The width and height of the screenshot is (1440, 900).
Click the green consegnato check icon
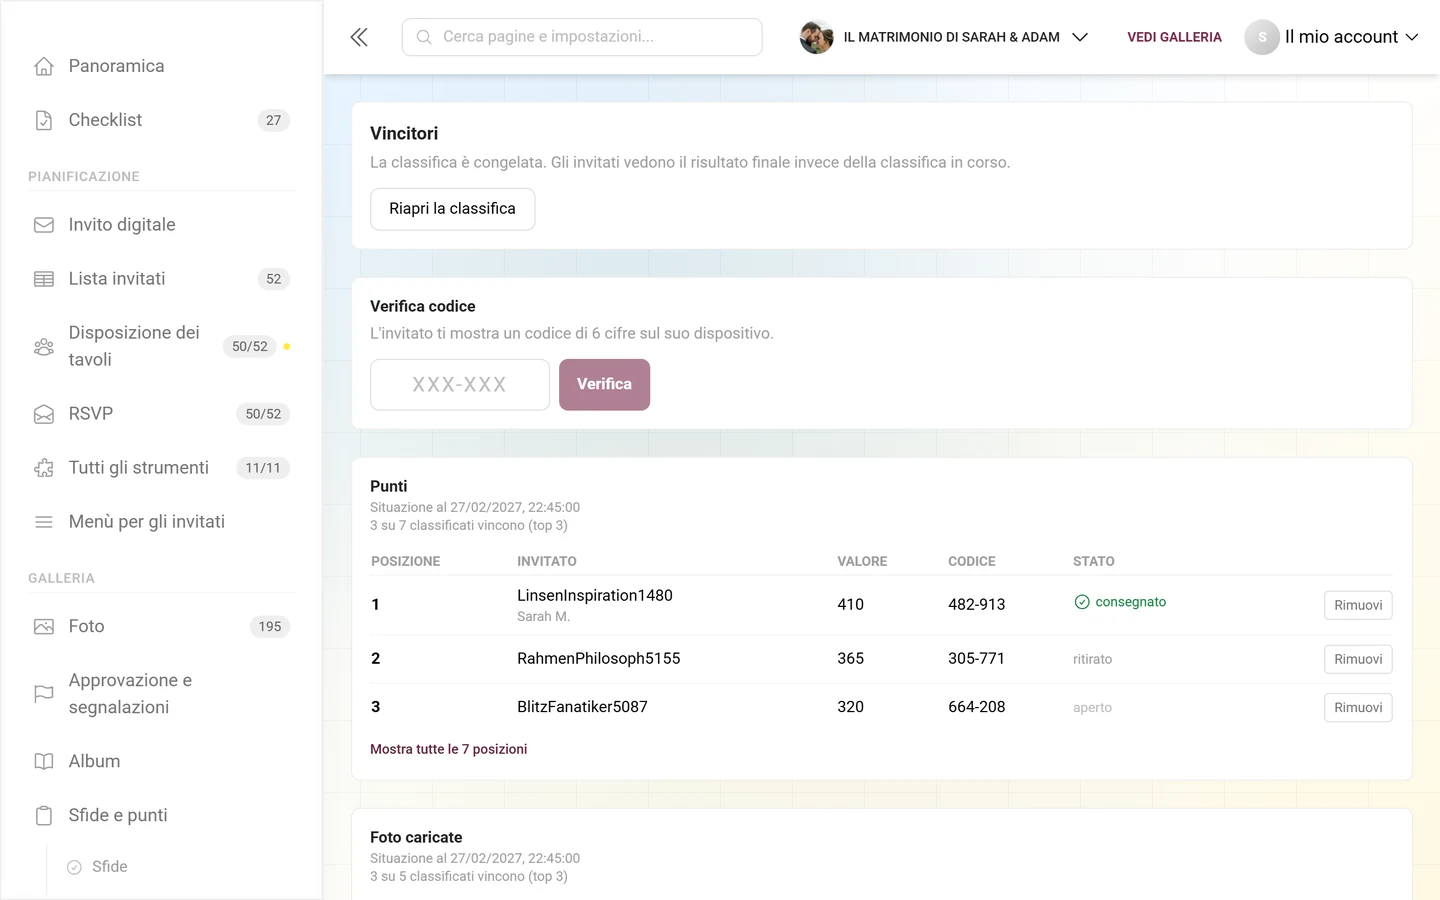[1082, 602]
